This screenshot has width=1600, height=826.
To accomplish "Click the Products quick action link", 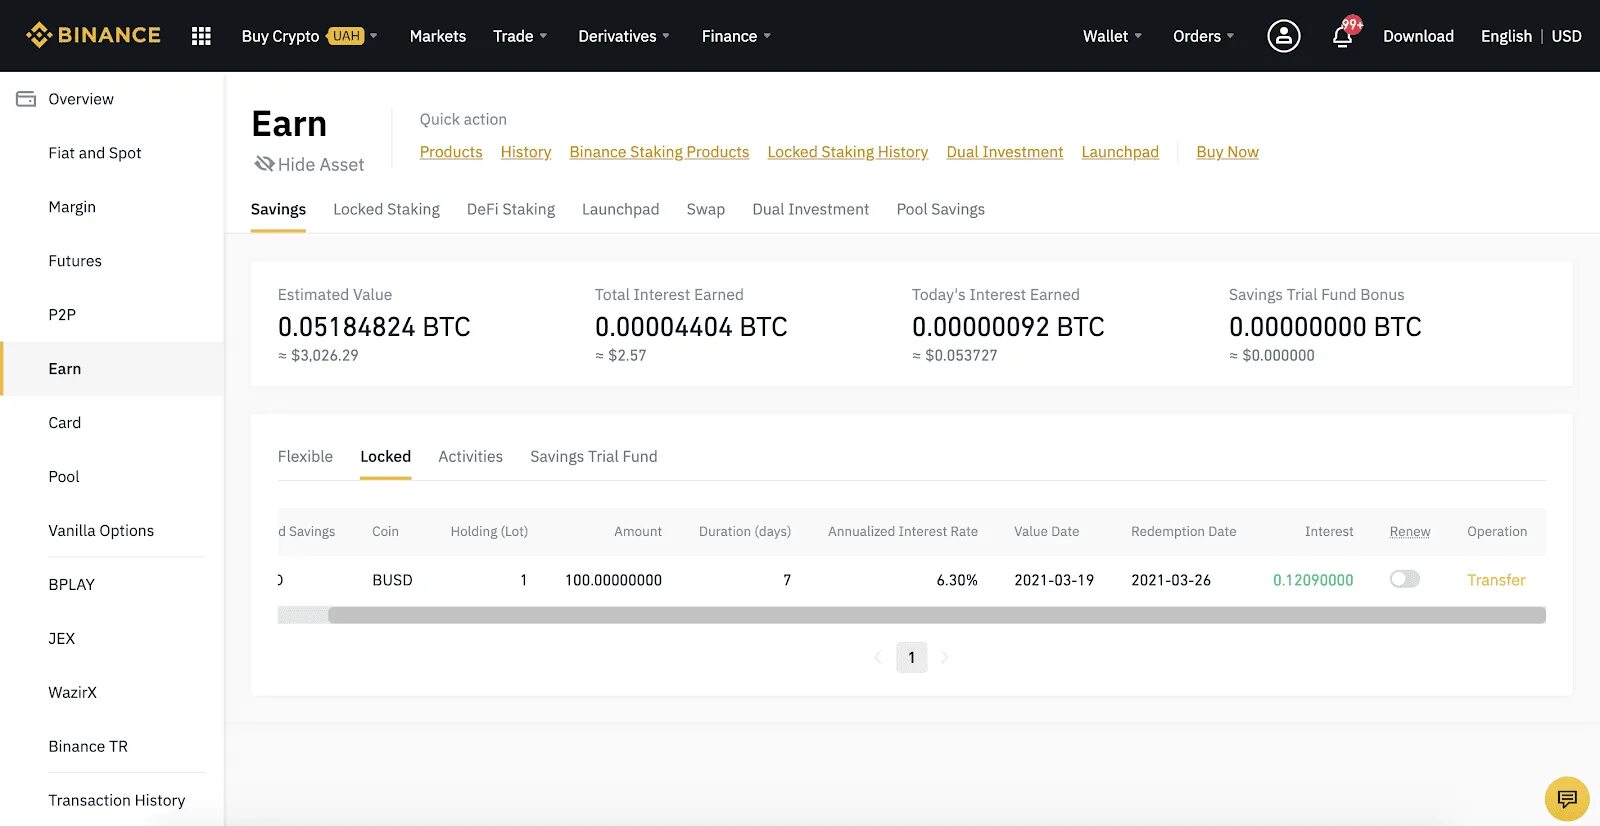I will [451, 152].
